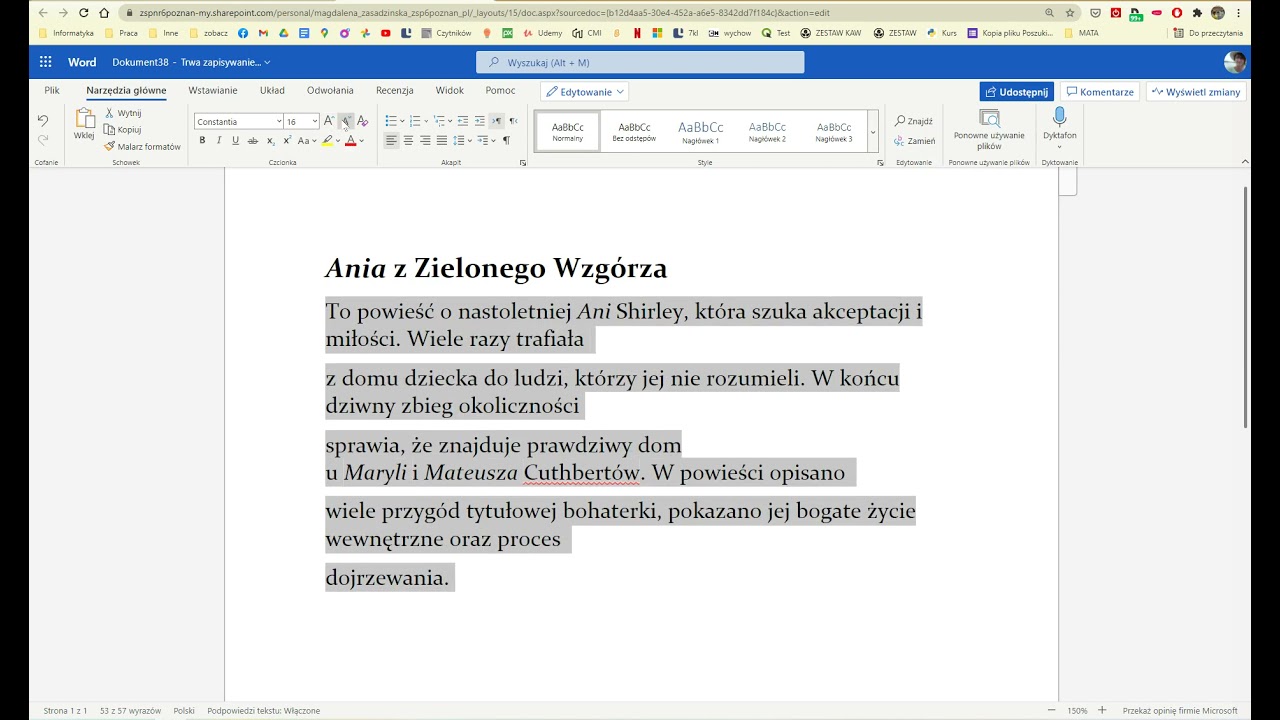Toggle underline formatting
The image size is (1280, 720).
[x=236, y=141]
